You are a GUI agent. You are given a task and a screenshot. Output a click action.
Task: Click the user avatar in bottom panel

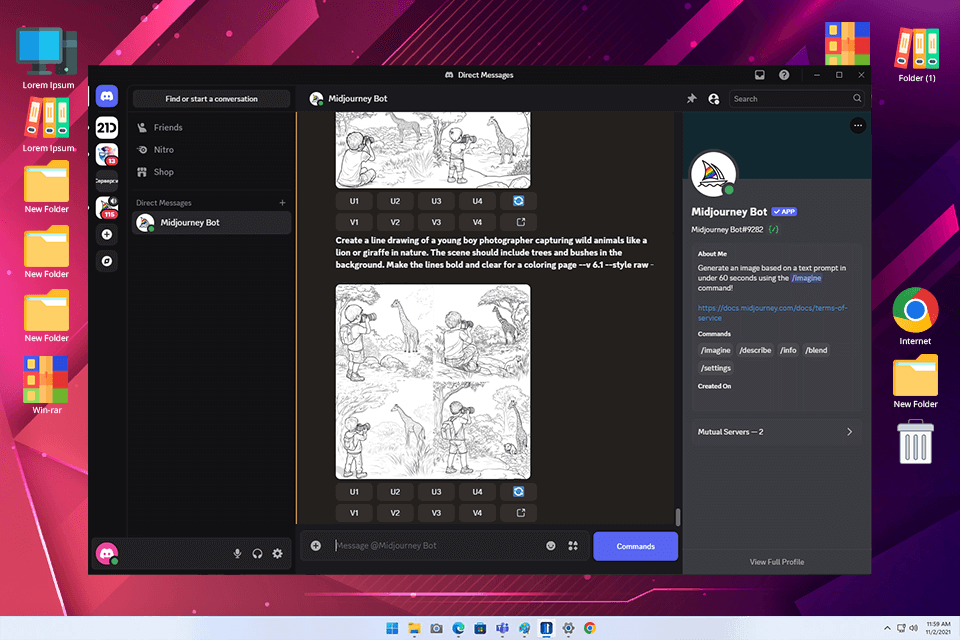[107, 554]
